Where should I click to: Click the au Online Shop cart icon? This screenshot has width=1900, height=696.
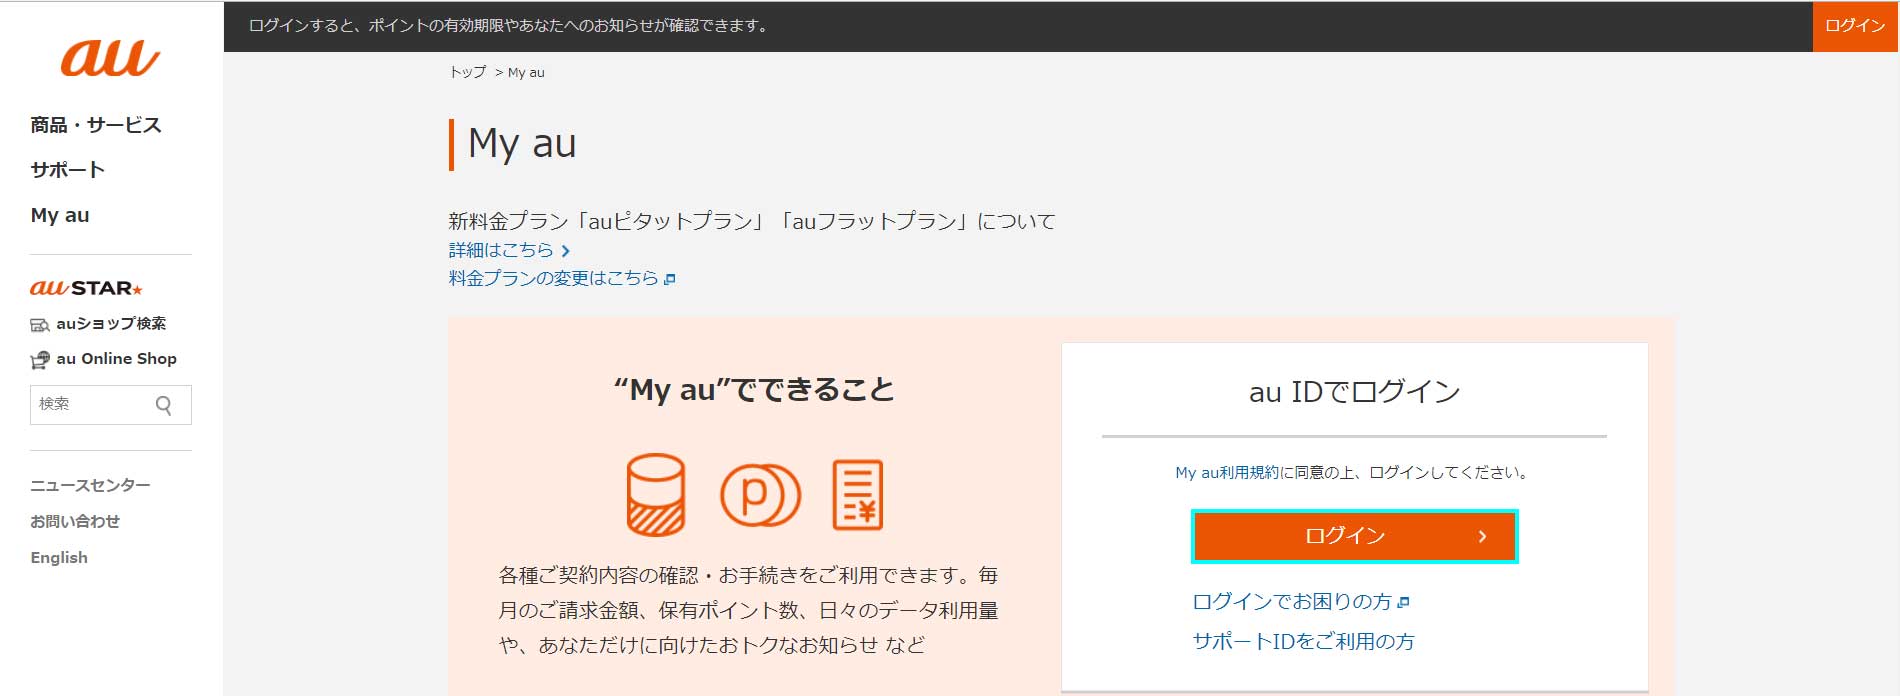39,360
